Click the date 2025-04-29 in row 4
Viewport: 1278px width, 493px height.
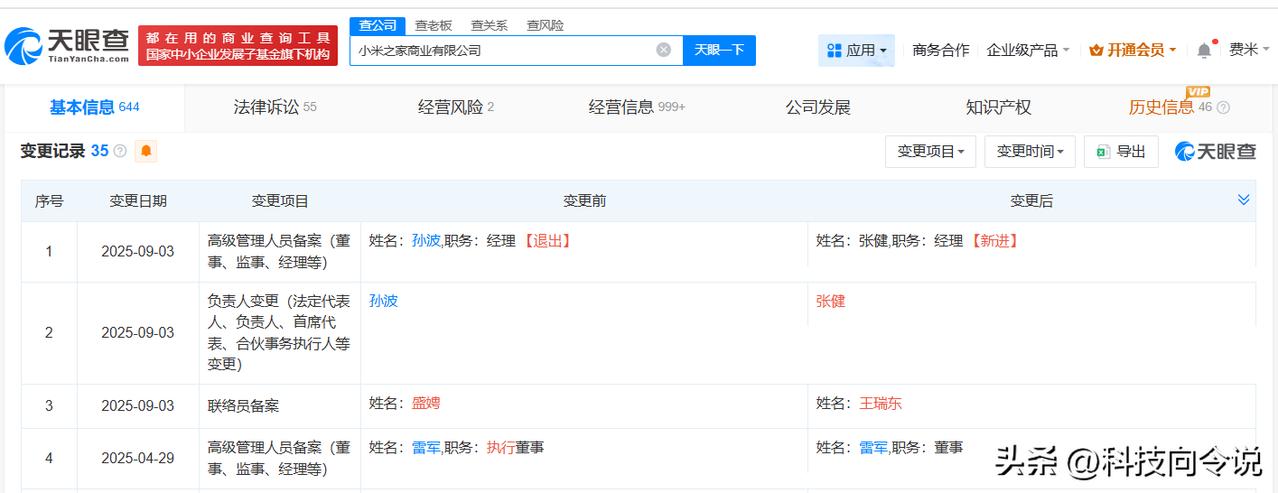138,458
